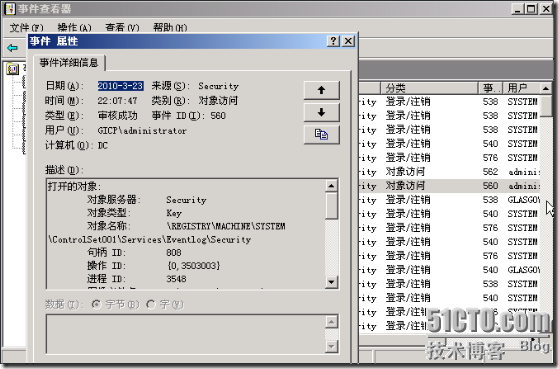Show the previous event with up arrow

pyautogui.click(x=321, y=90)
